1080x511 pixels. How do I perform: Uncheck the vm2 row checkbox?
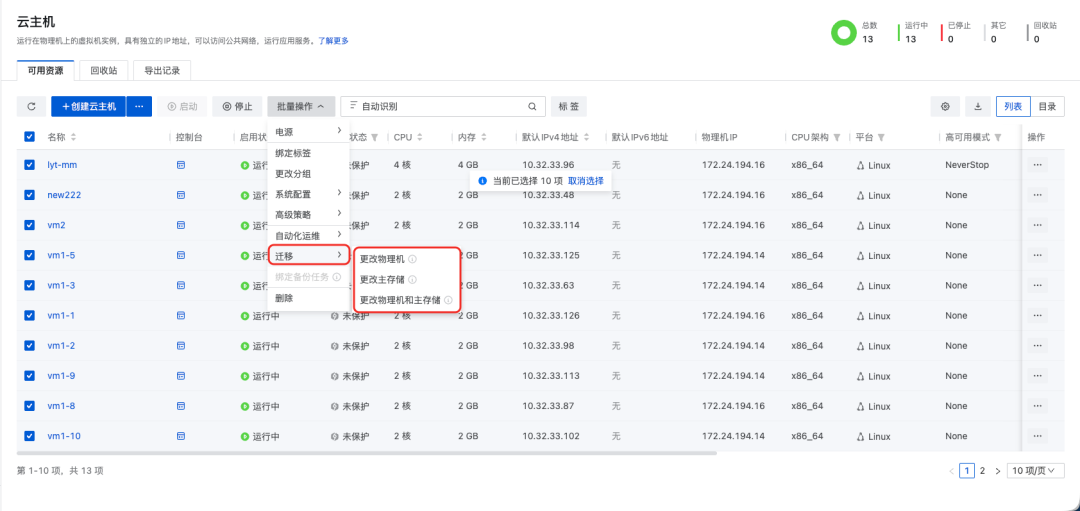pos(30,225)
